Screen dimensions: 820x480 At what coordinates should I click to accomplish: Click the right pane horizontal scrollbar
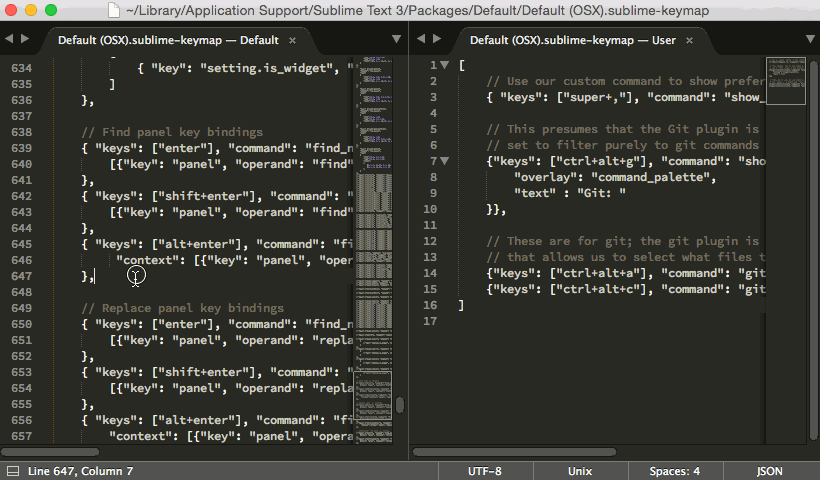click(515, 452)
